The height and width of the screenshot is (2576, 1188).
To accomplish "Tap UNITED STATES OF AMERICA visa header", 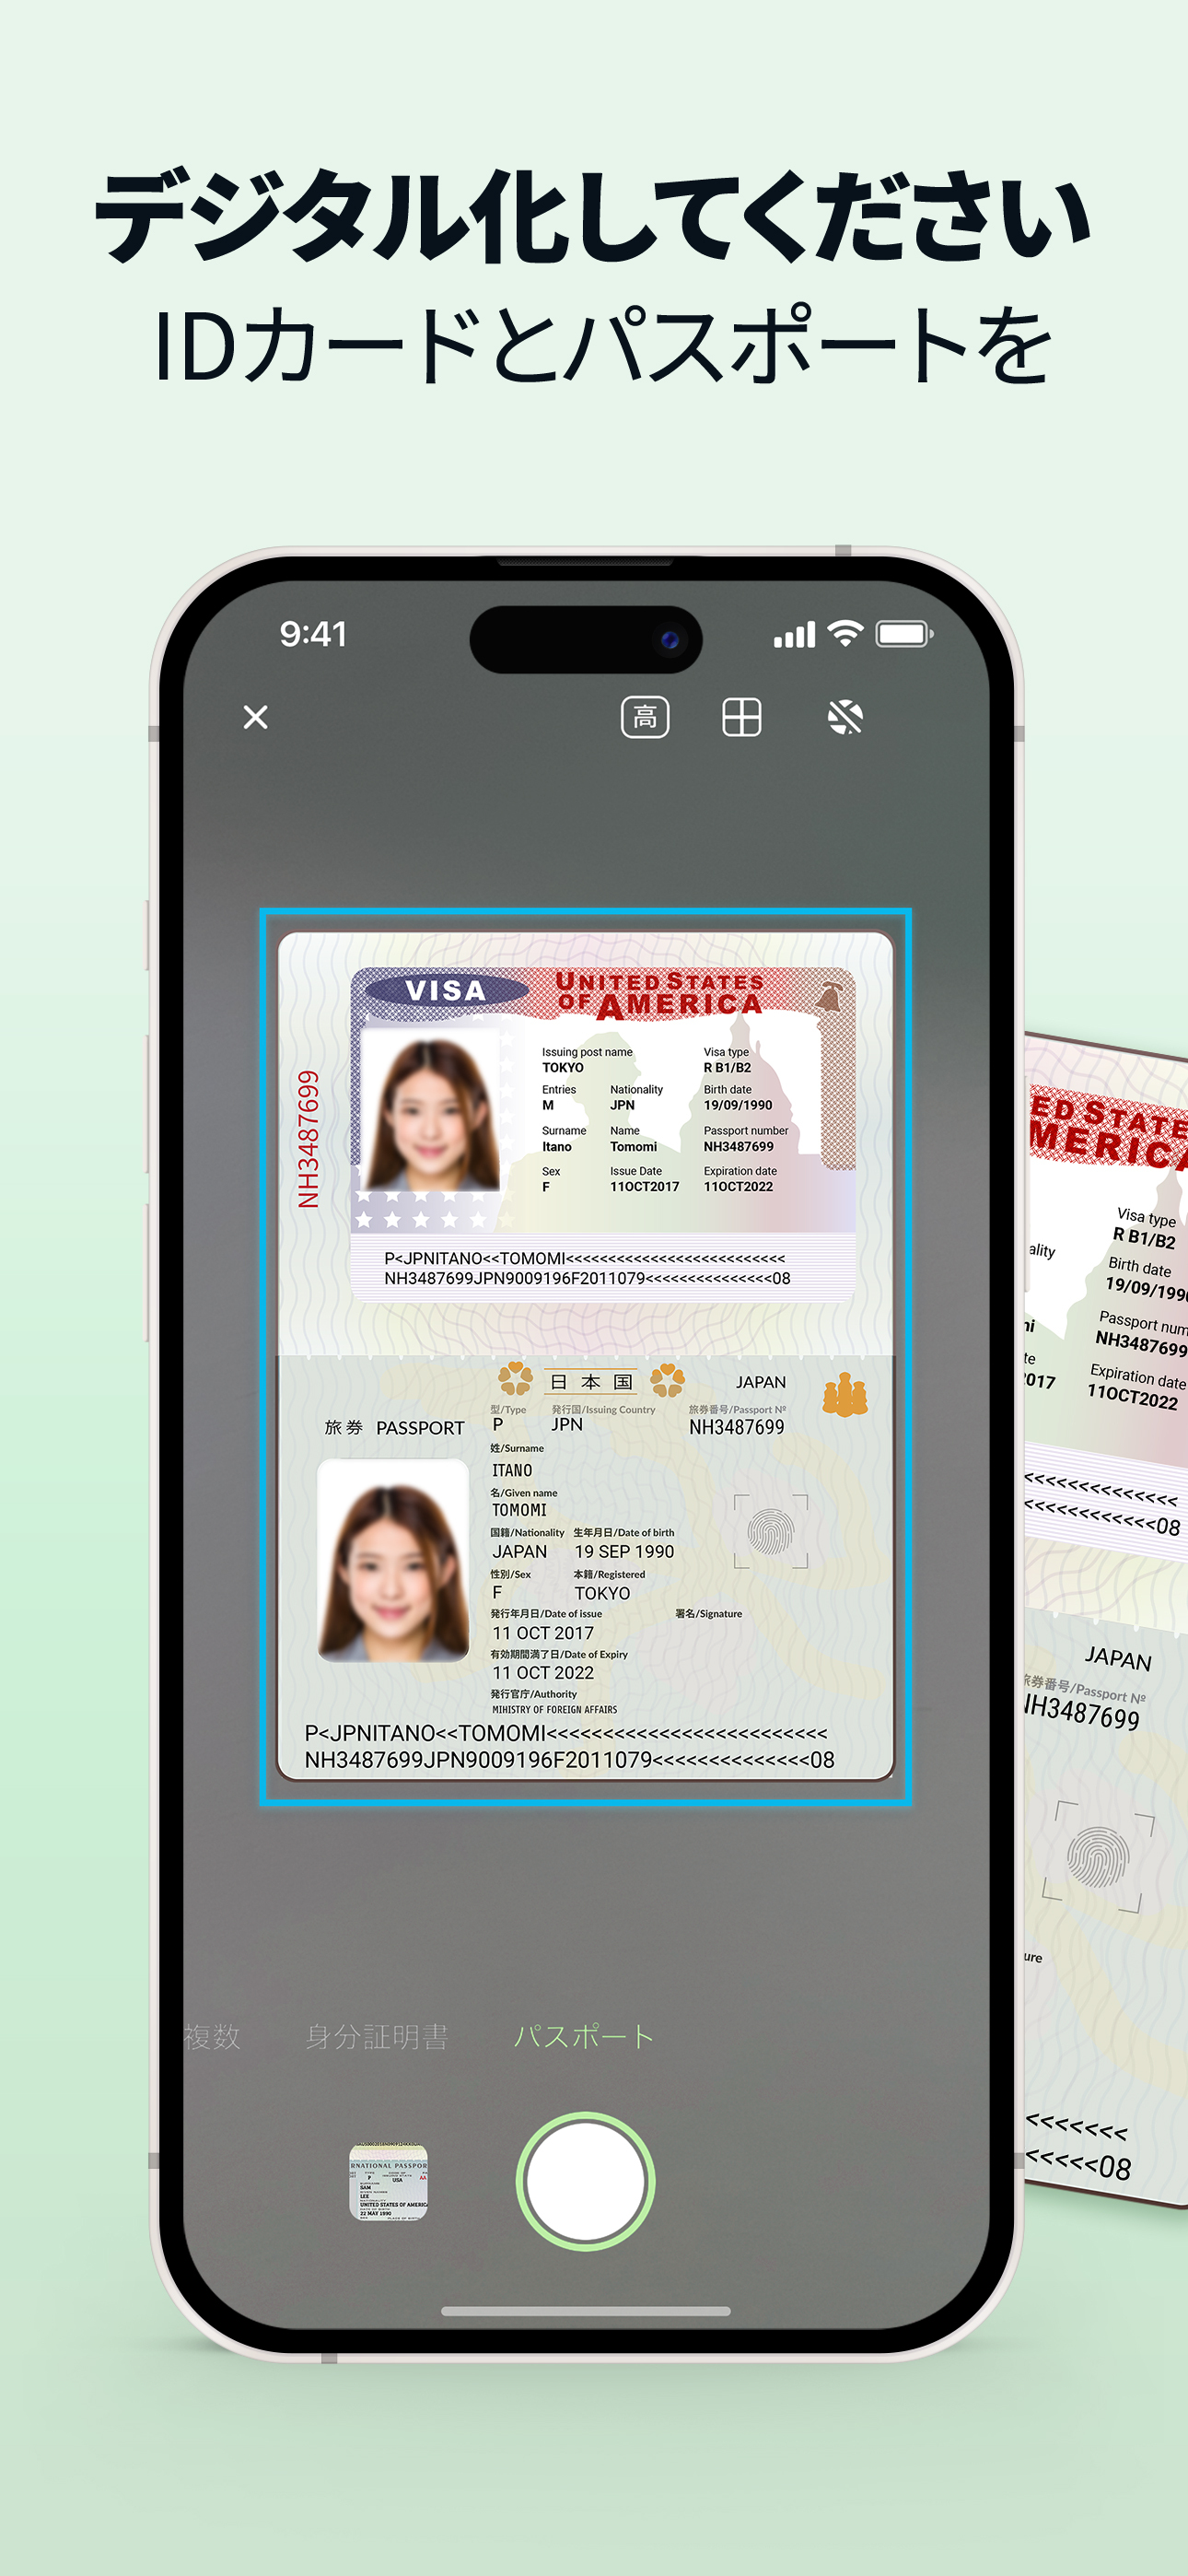I will tap(660, 995).
